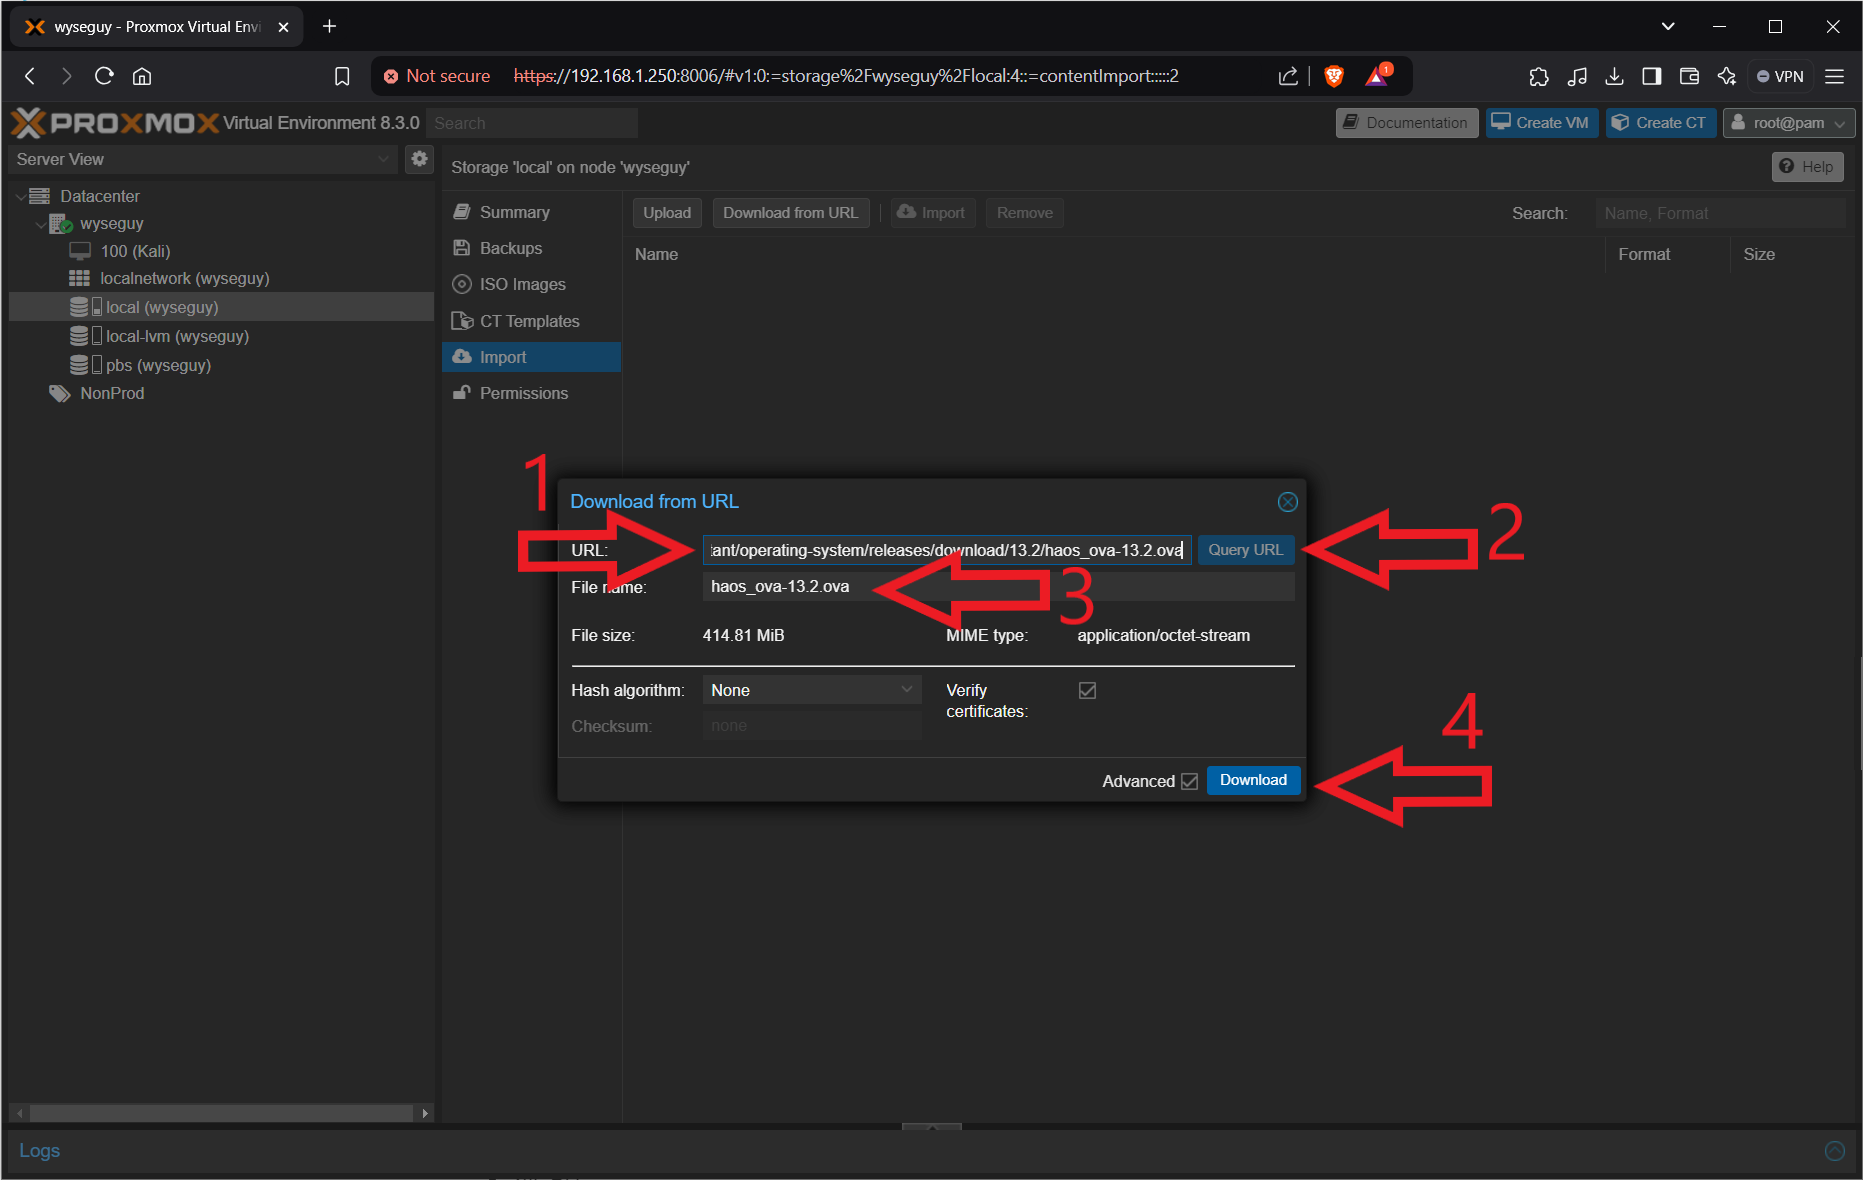Screen dimensions: 1863x1180
Task: Click the Proxmox logo
Action: coord(114,123)
